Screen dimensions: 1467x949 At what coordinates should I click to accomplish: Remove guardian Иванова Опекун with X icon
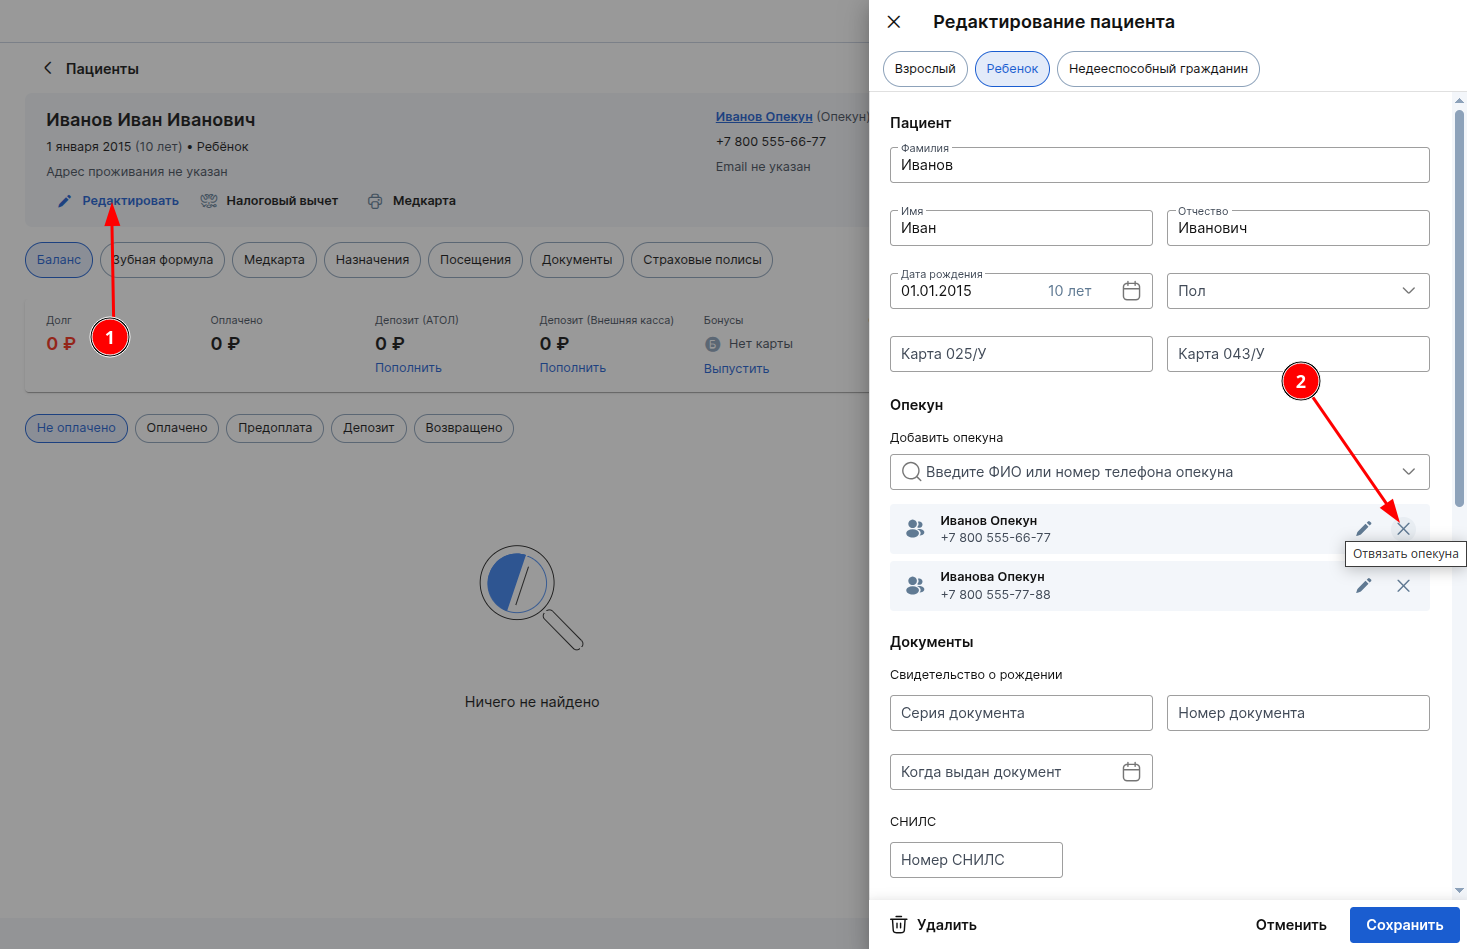click(x=1403, y=586)
